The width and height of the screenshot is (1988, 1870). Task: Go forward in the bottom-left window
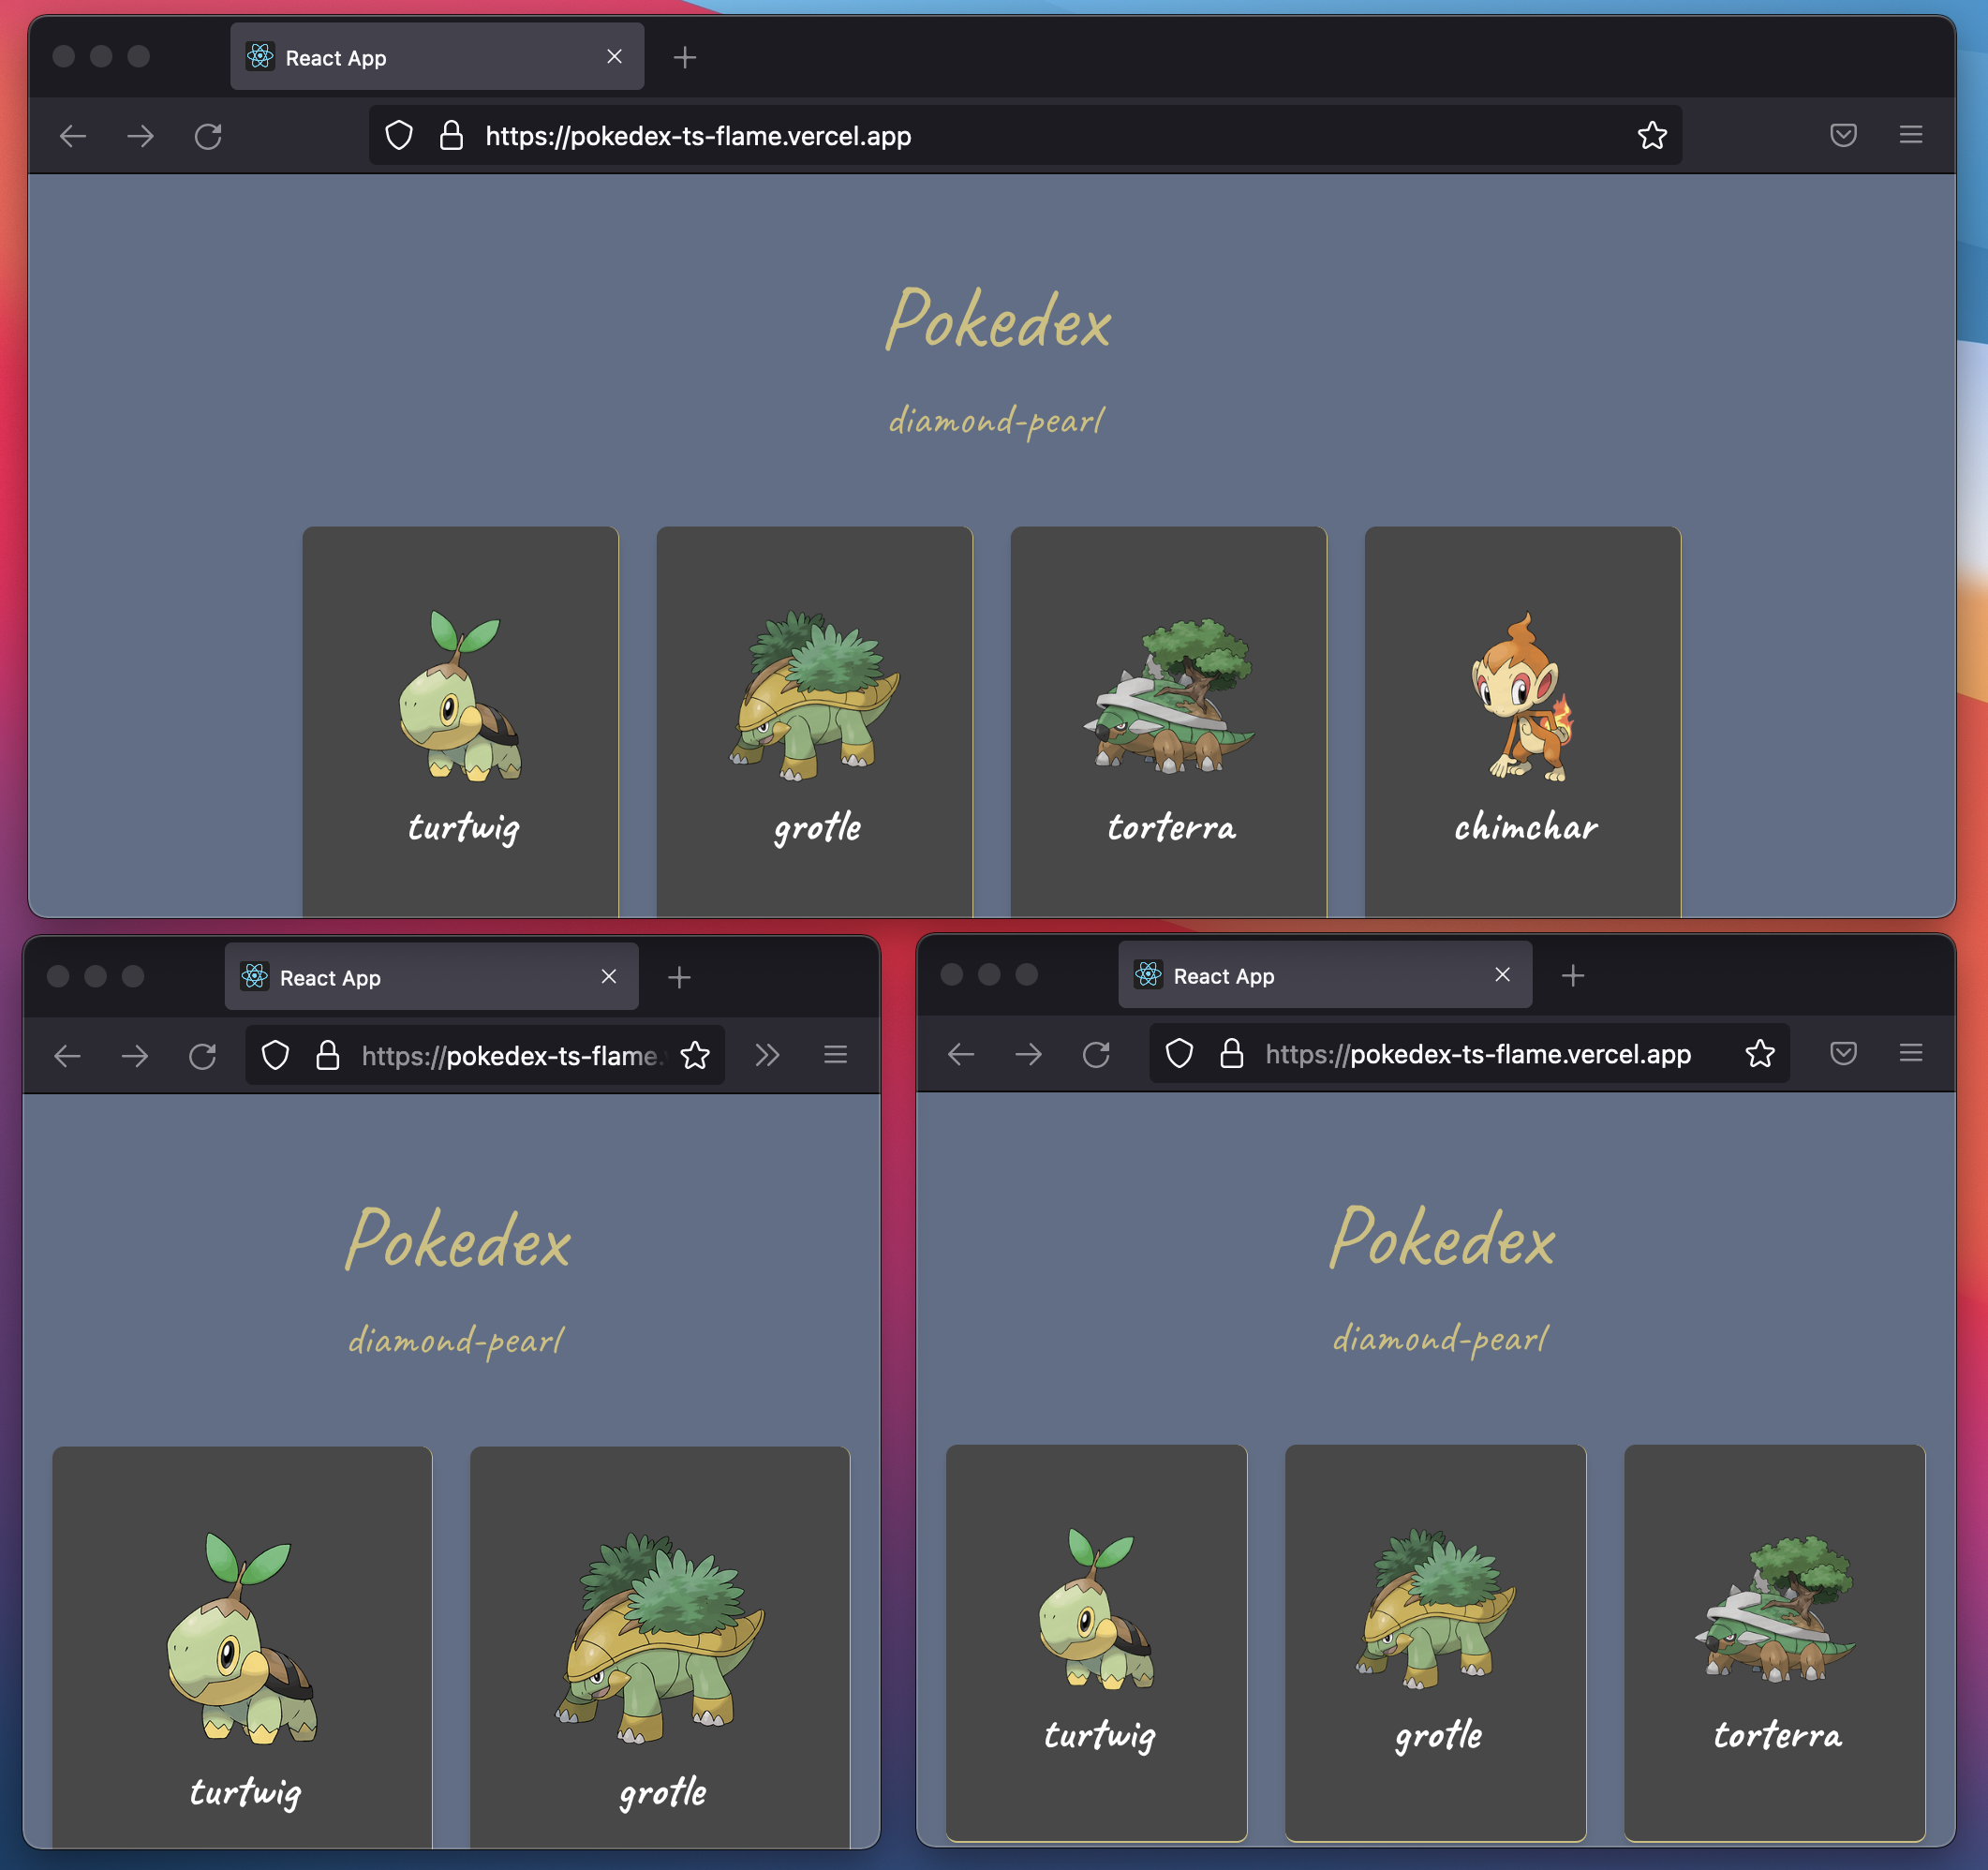coord(135,1056)
